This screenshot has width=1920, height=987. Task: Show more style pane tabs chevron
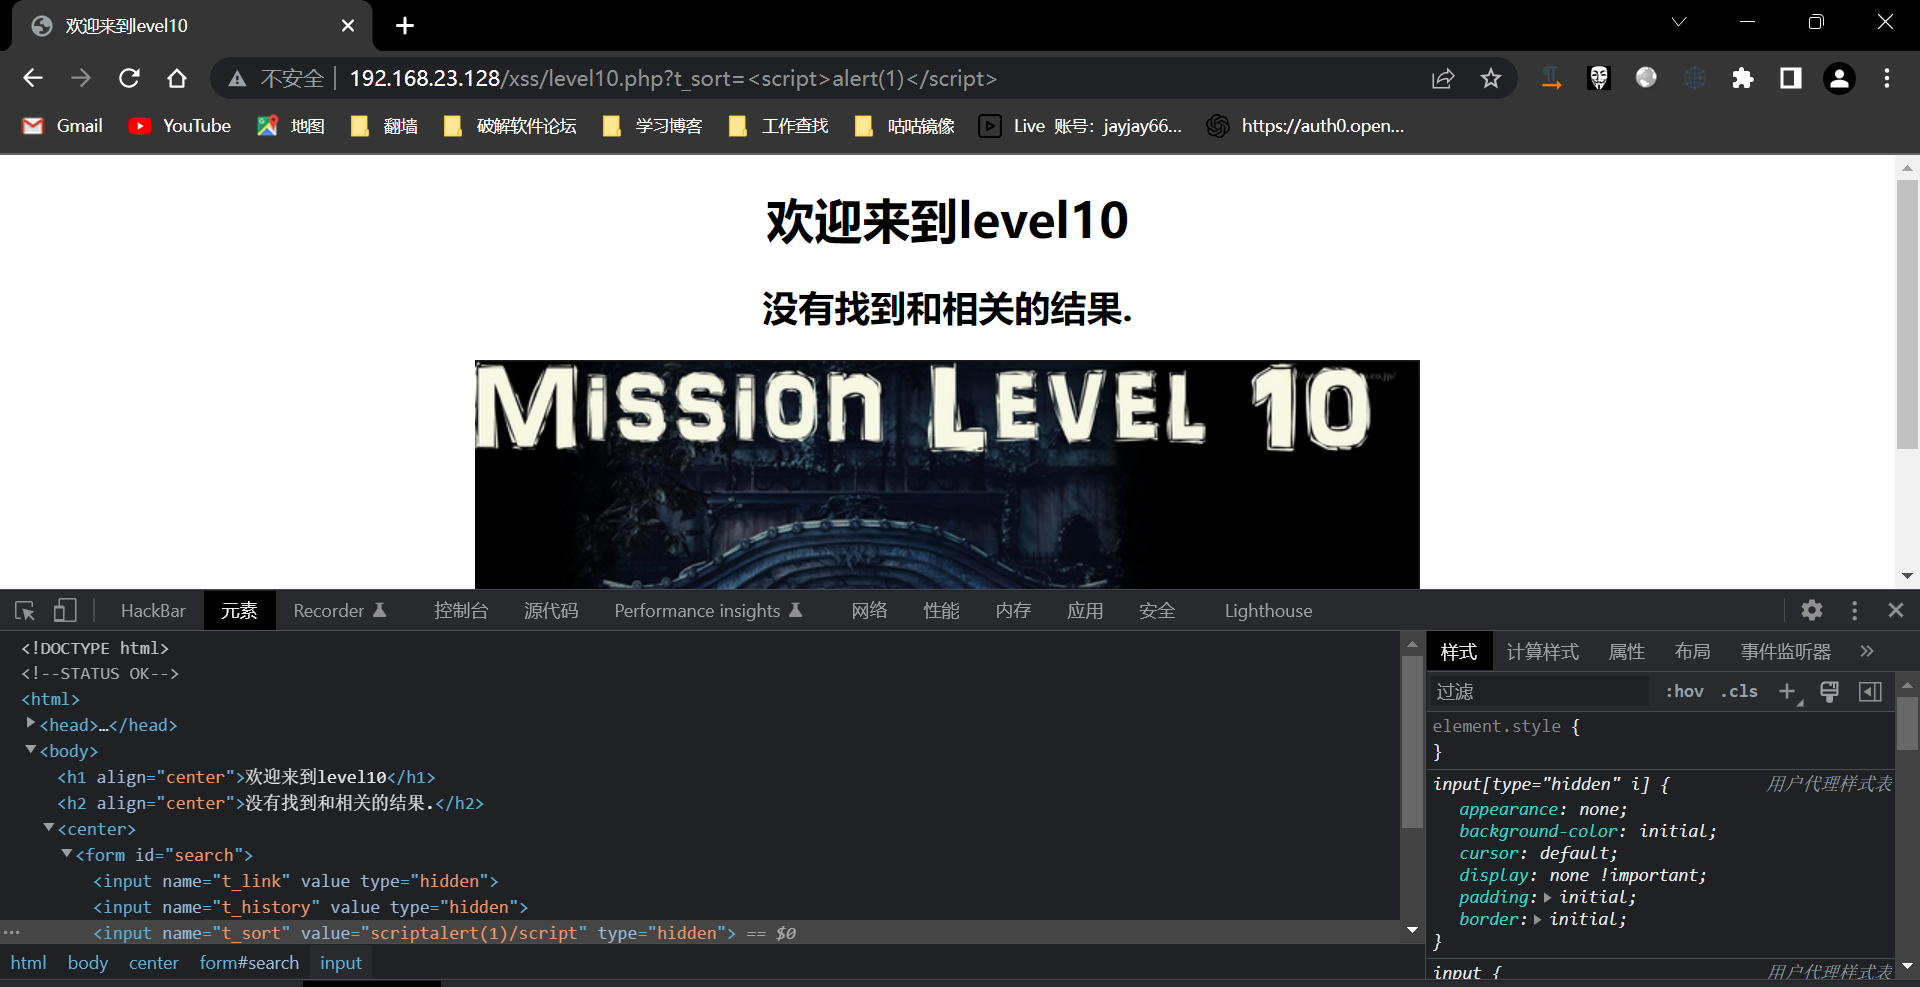[x=1866, y=651]
